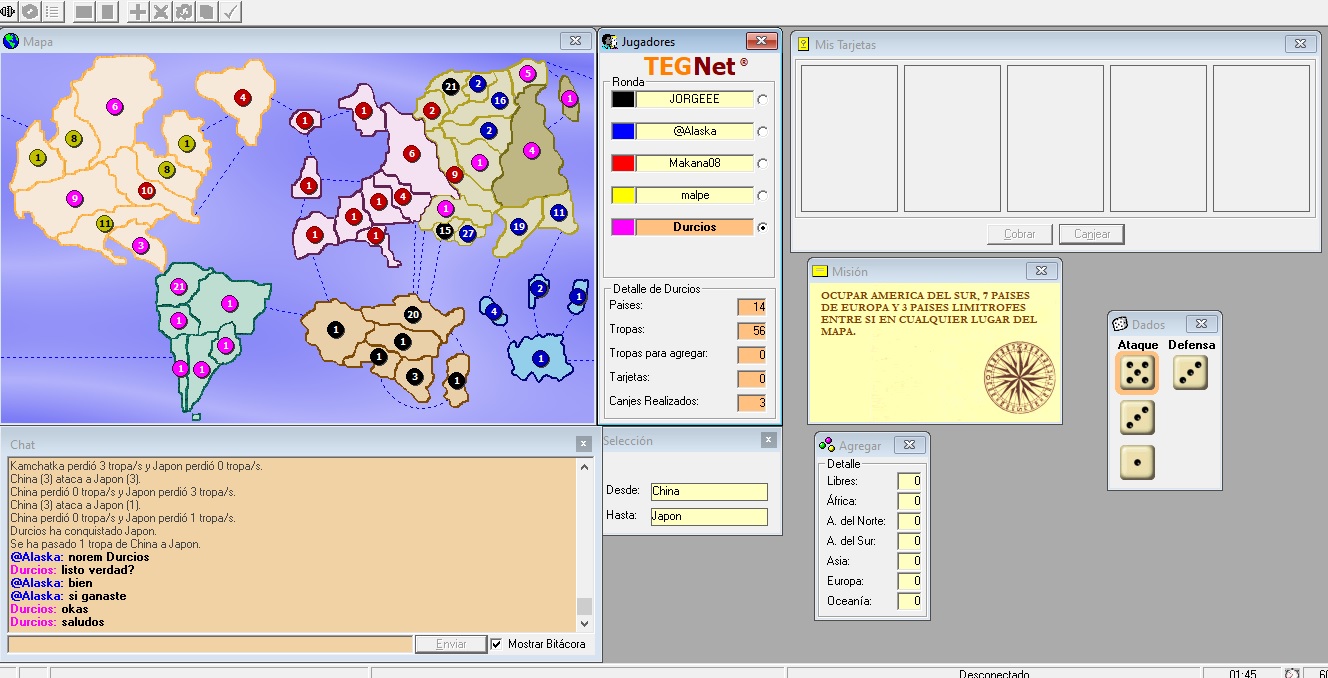Select the @Alaska player radio button
The width and height of the screenshot is (1328, 678).
[x=763, y=131]
